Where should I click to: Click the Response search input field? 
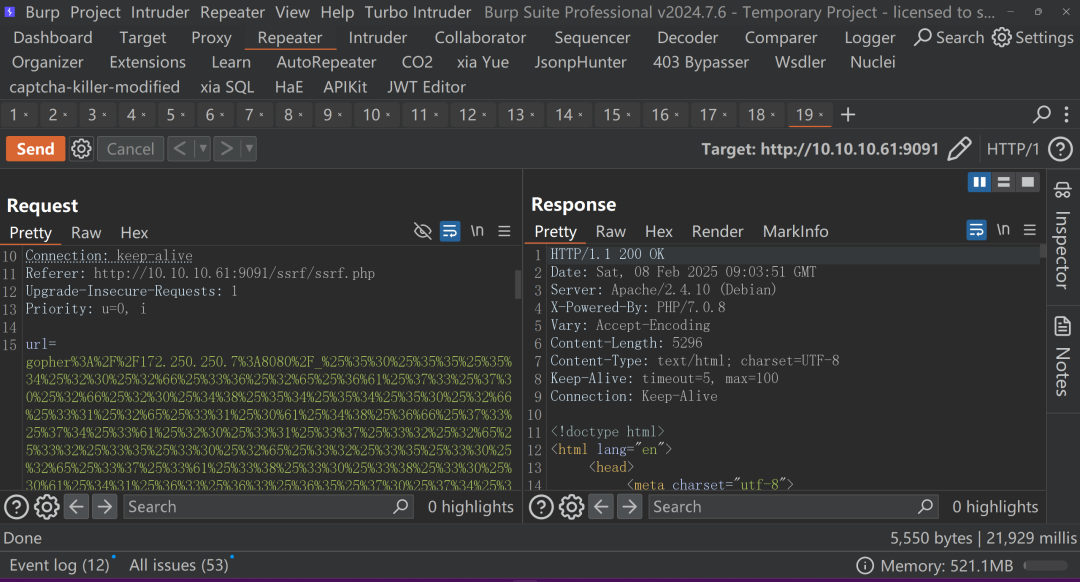point(793,507)
